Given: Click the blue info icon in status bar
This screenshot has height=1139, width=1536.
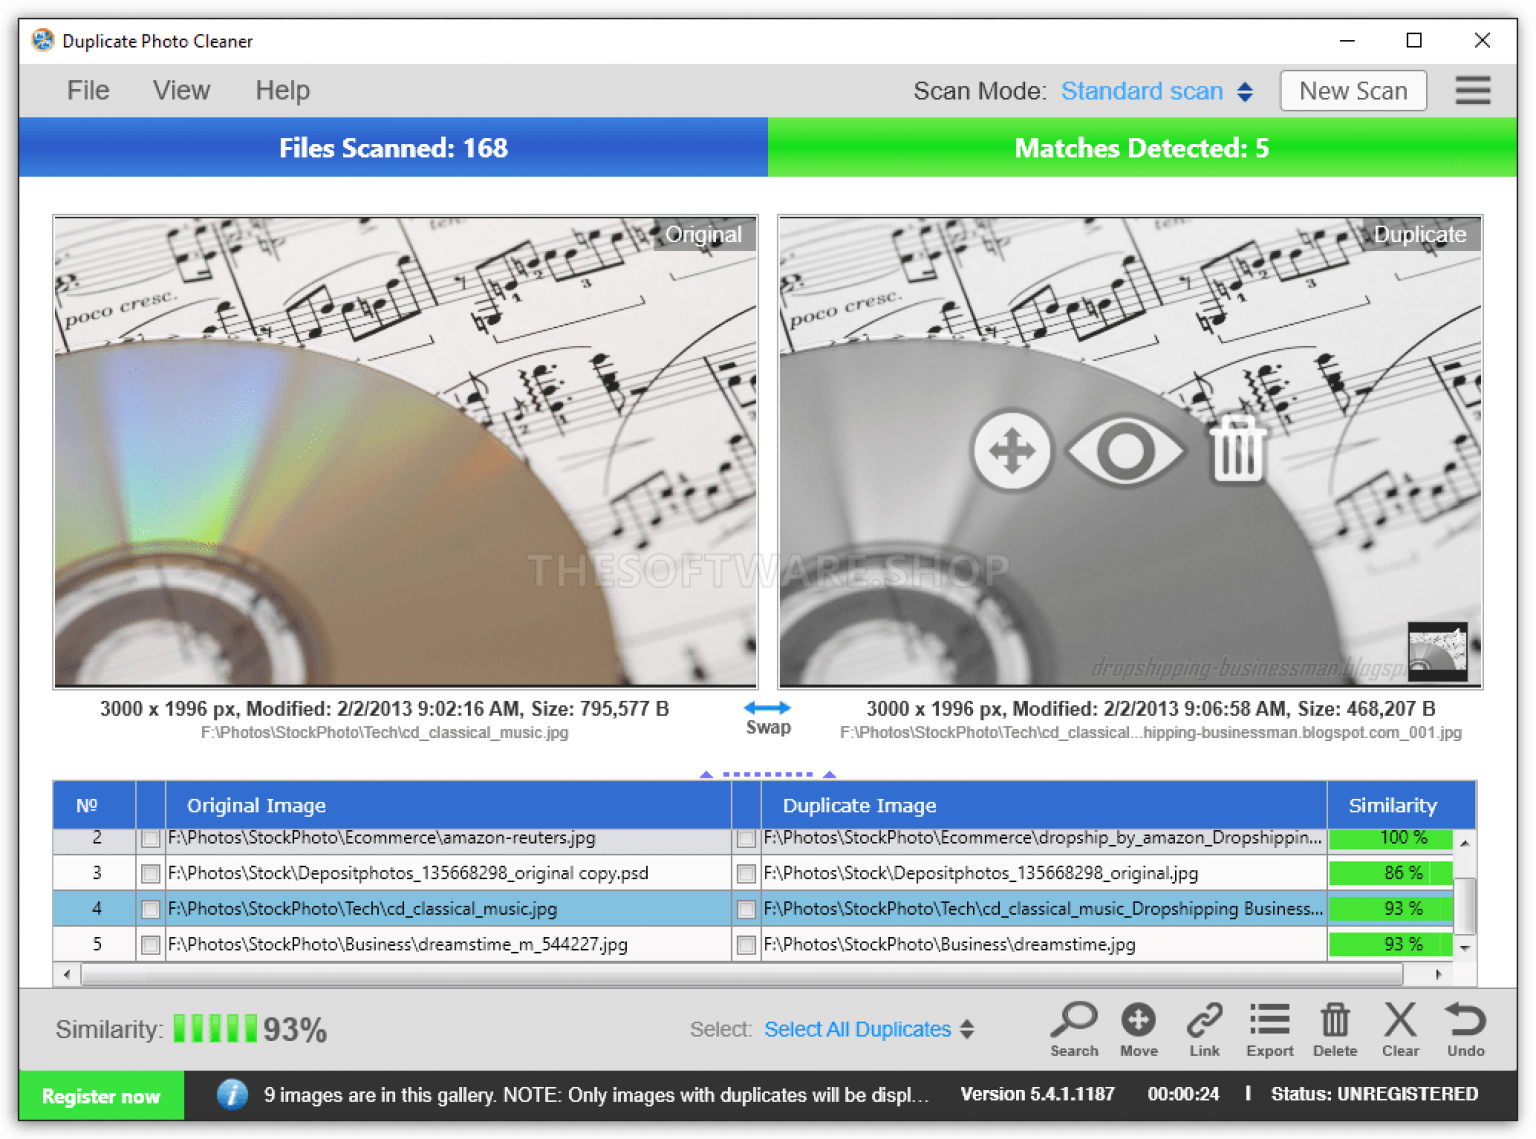Looking at the screenshot, I should 232,1095.
